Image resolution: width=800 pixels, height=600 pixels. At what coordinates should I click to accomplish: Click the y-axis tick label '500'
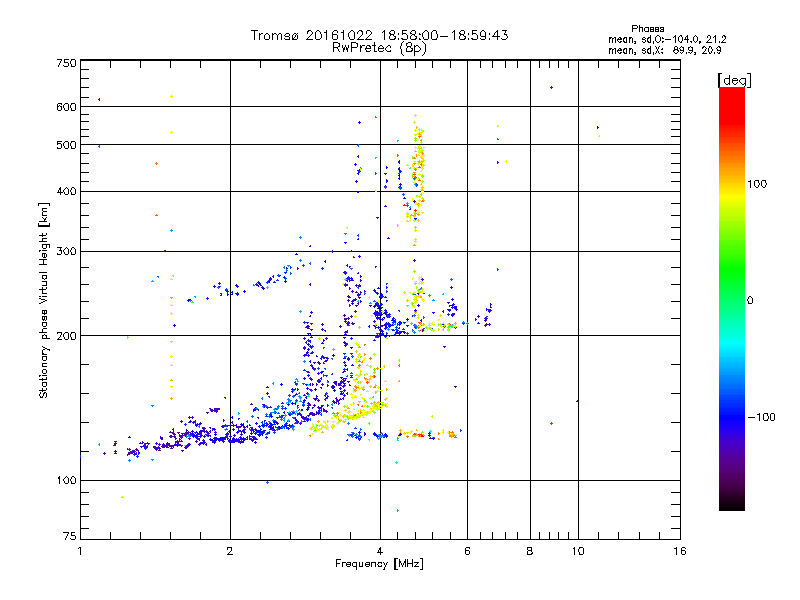click(x=67, y=145)
